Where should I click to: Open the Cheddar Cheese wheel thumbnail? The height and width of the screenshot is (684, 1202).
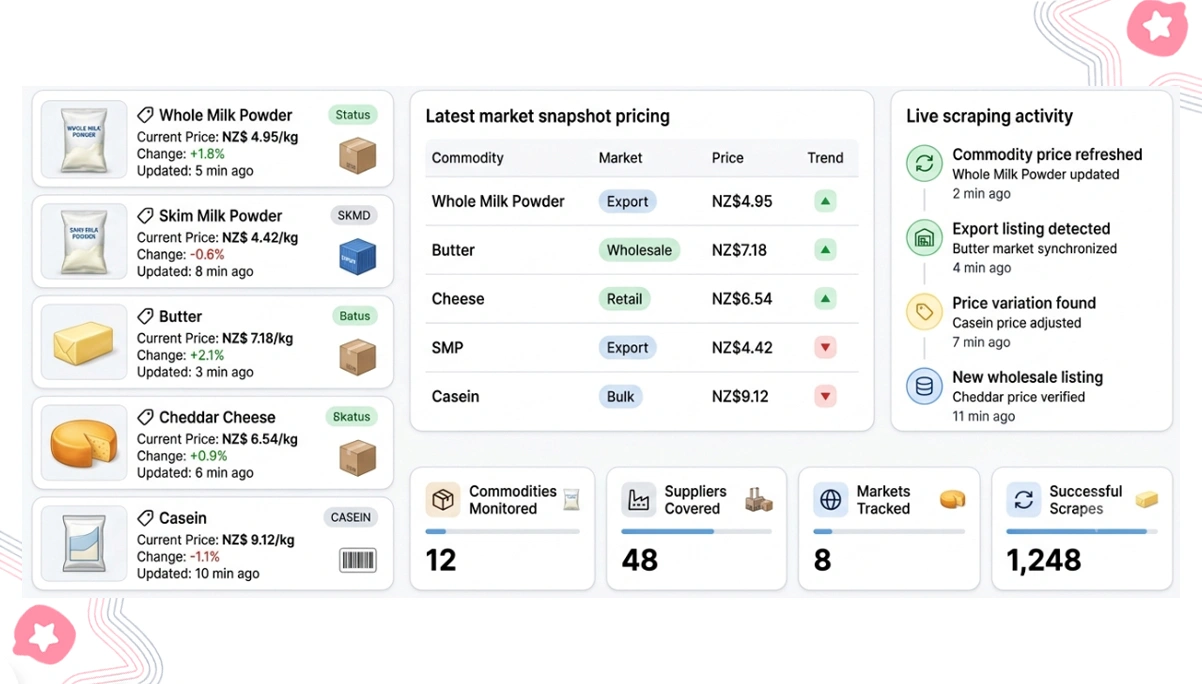click(84, 442)
